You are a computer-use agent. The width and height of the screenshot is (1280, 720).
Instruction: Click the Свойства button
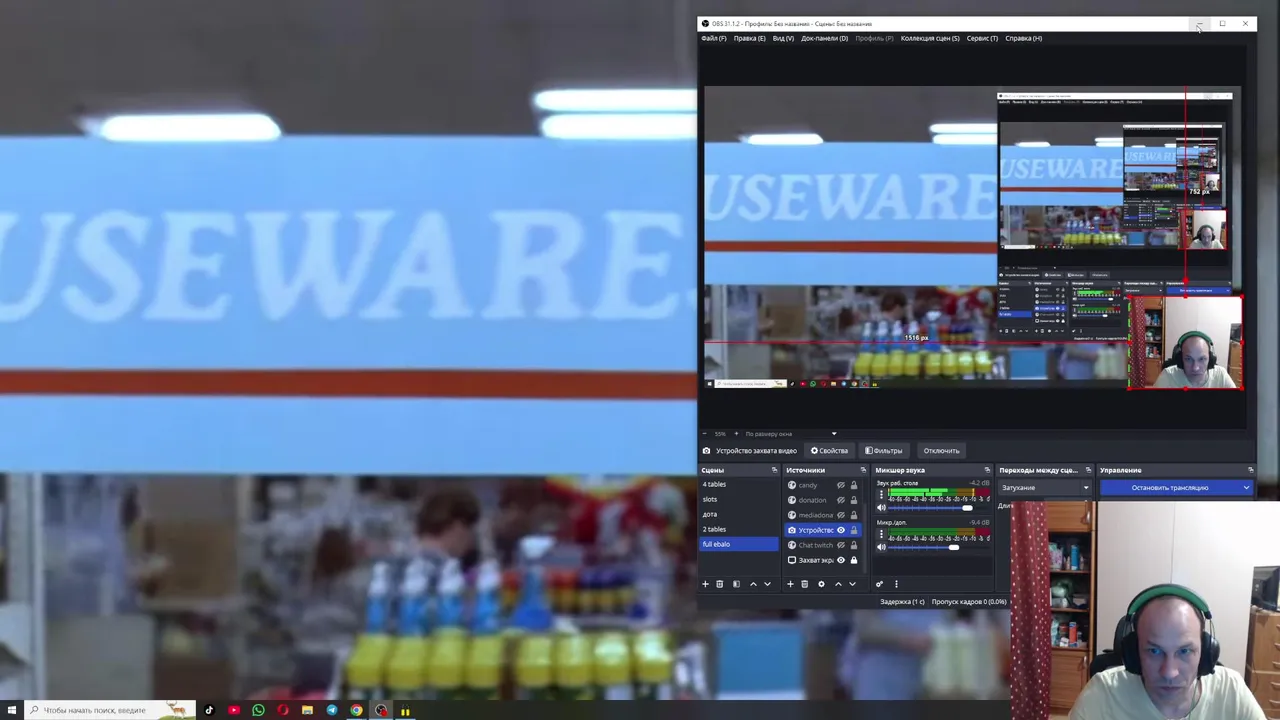829,451
